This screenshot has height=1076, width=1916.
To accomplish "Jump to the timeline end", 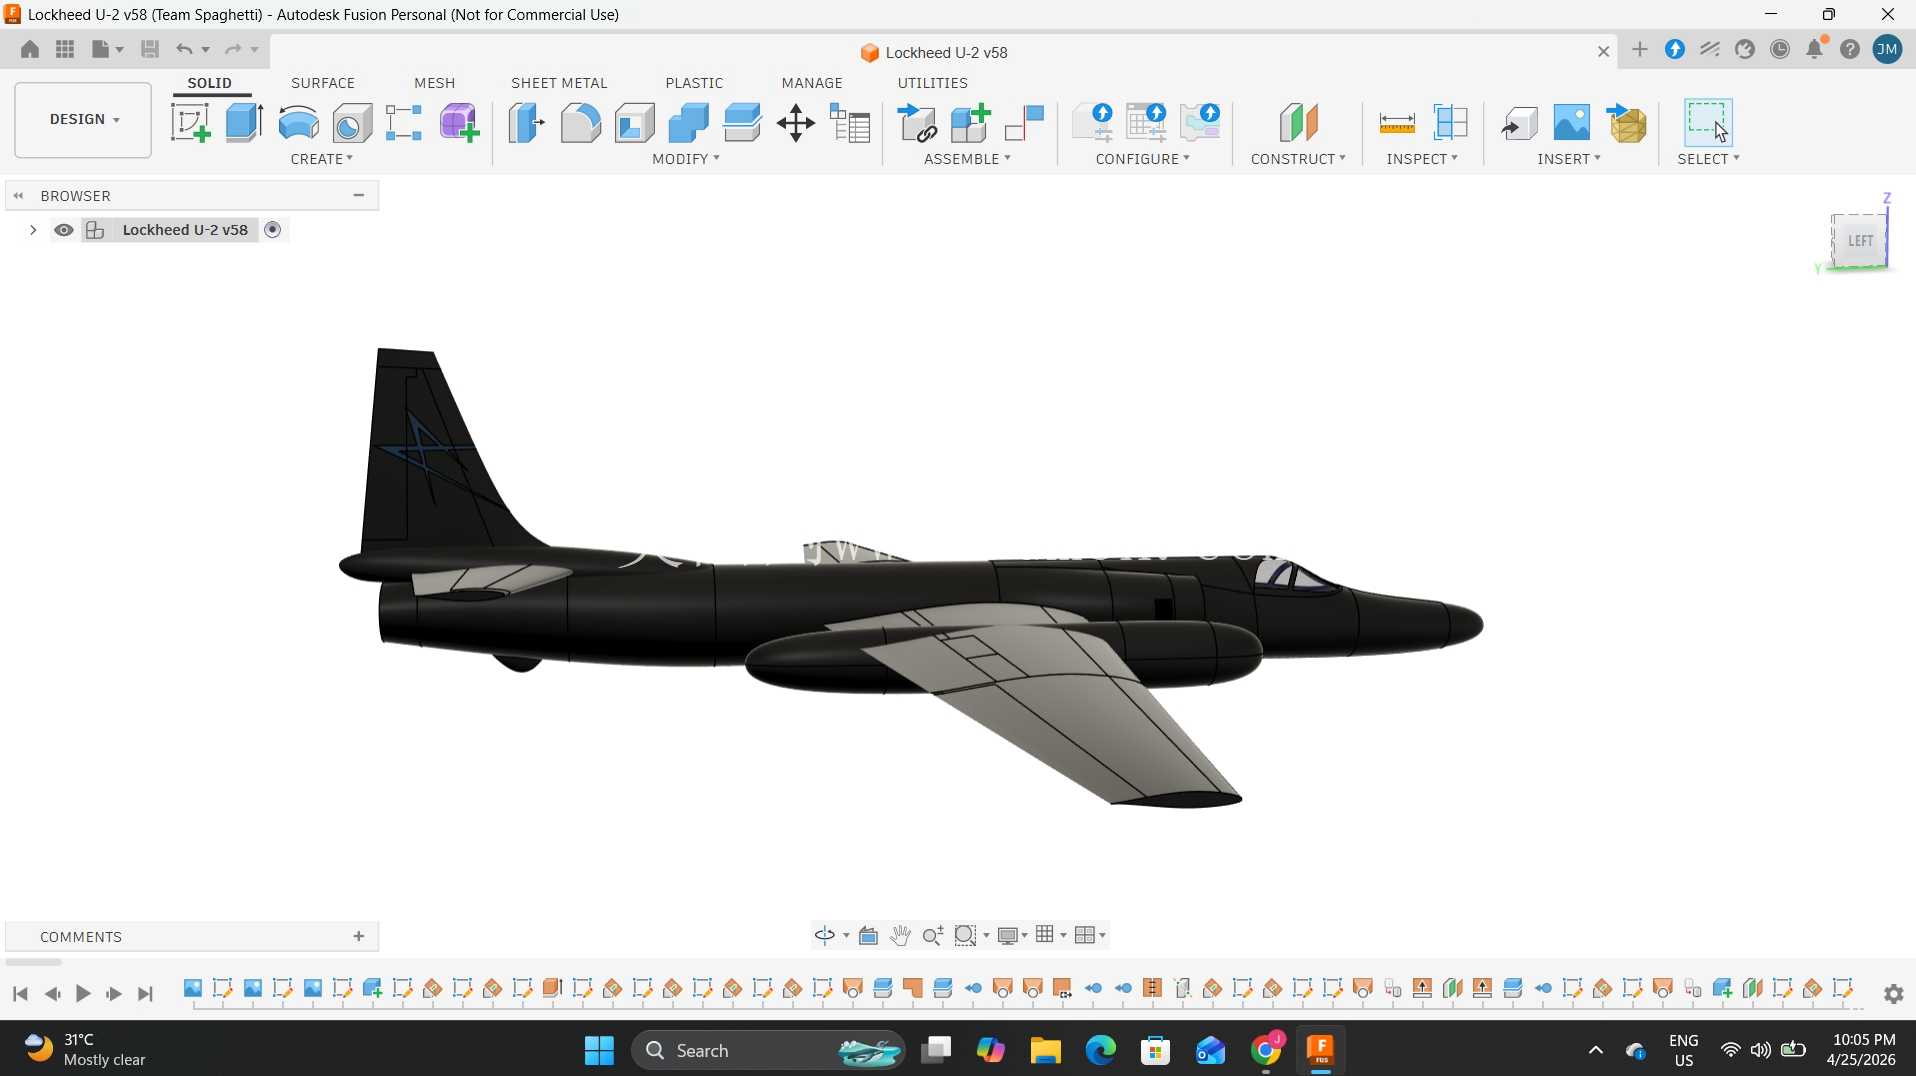I will pyautogui.click(x=146, y=994).
